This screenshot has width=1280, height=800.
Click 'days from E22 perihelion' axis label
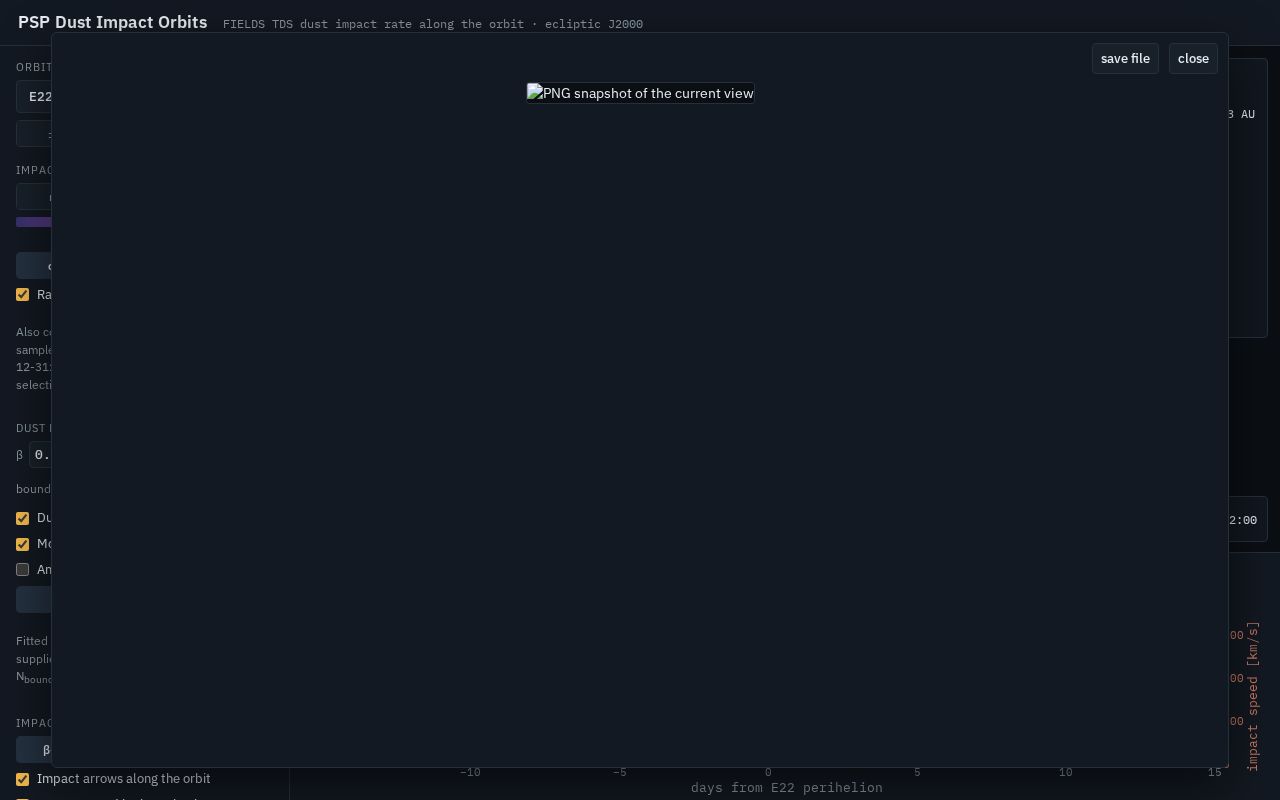click(787, 788)
